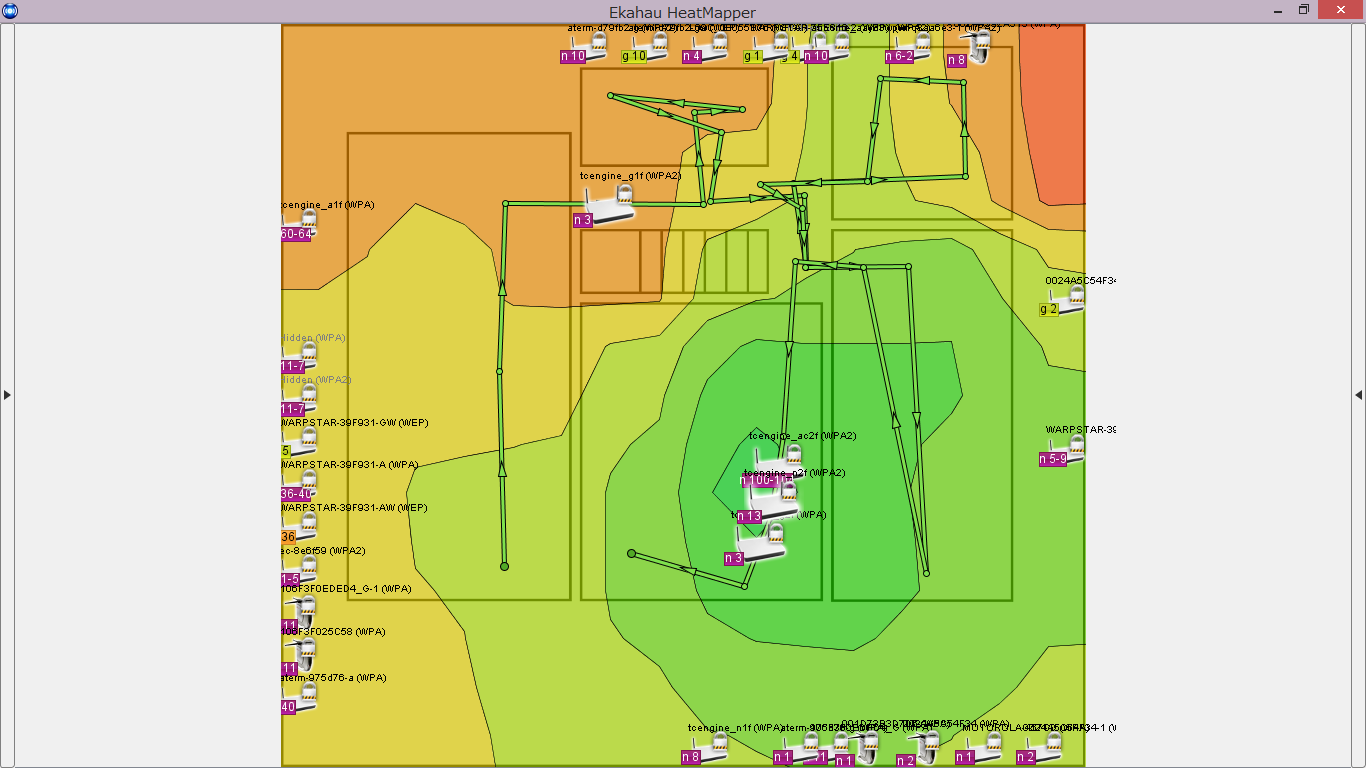Restore the window using title bar button
The height and width of the screenshot is (768, 1366).
point(1304,10)
